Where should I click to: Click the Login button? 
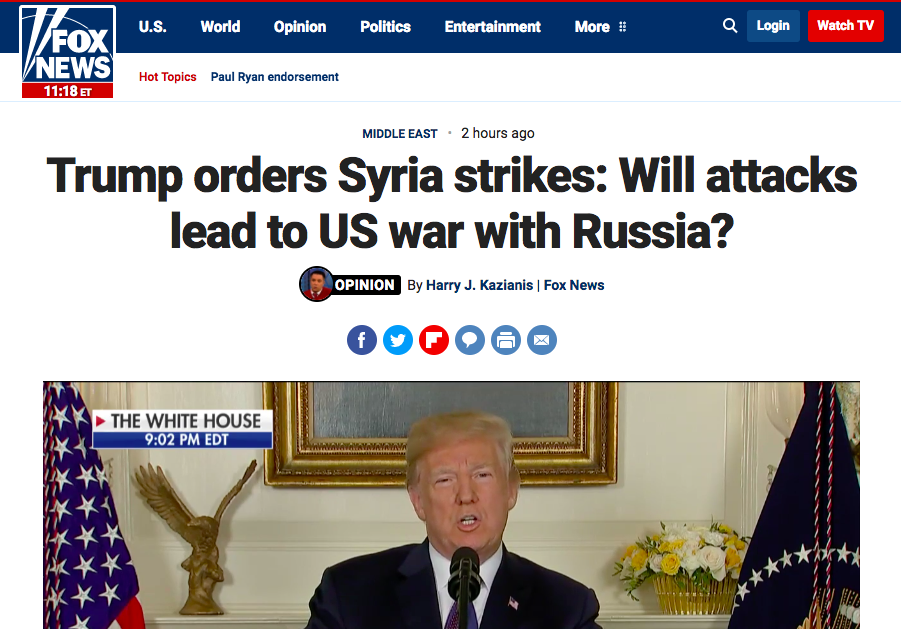(773, 26)
